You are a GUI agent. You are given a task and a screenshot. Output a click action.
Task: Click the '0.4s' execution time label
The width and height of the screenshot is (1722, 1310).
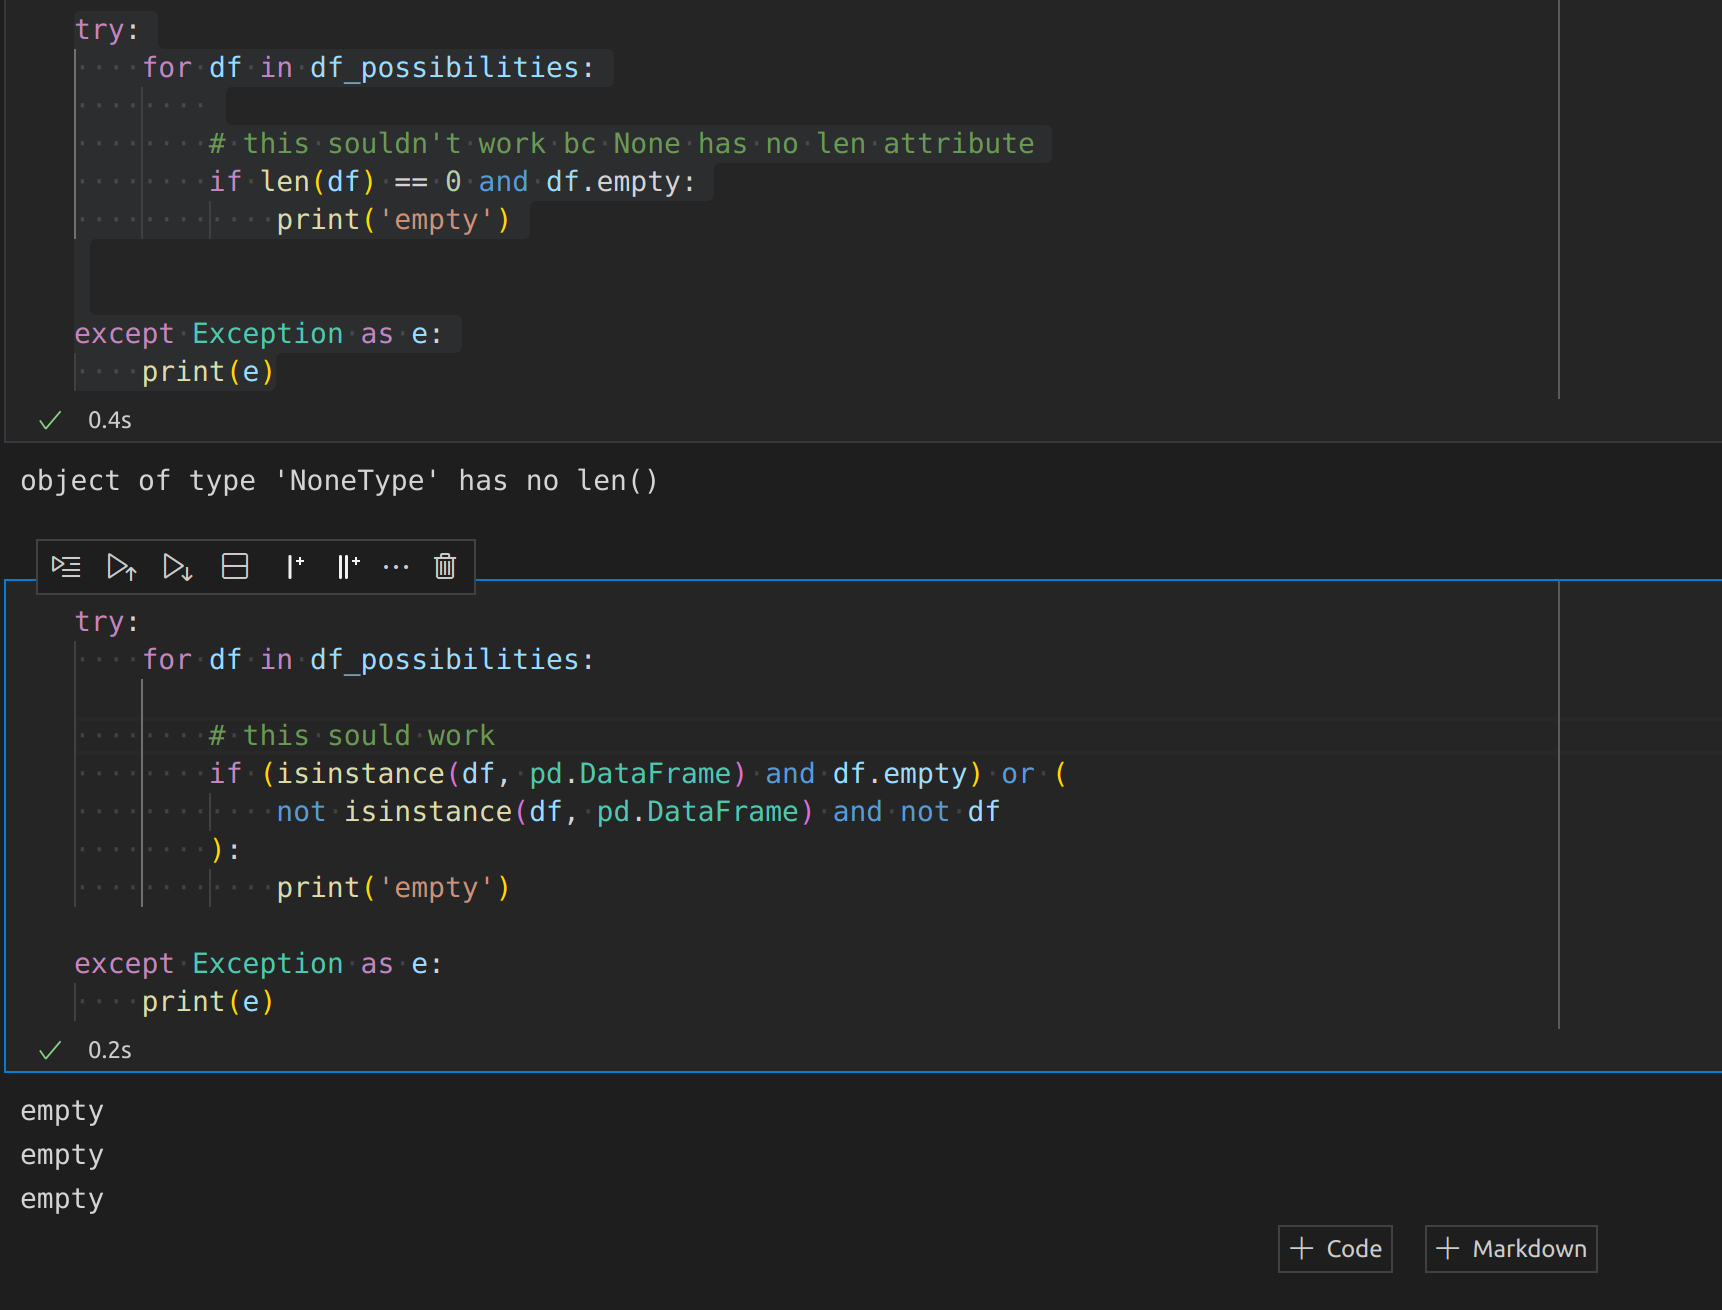pos(110,420)
